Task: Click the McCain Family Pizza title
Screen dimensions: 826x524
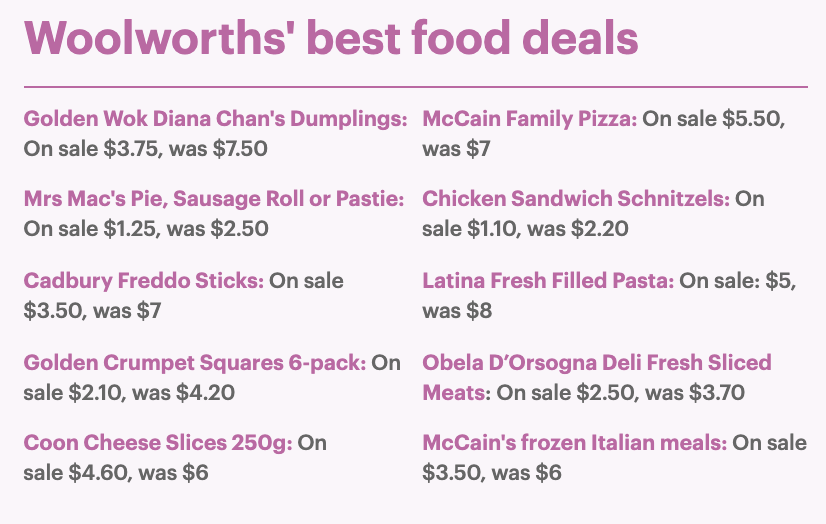Action: 530,119
